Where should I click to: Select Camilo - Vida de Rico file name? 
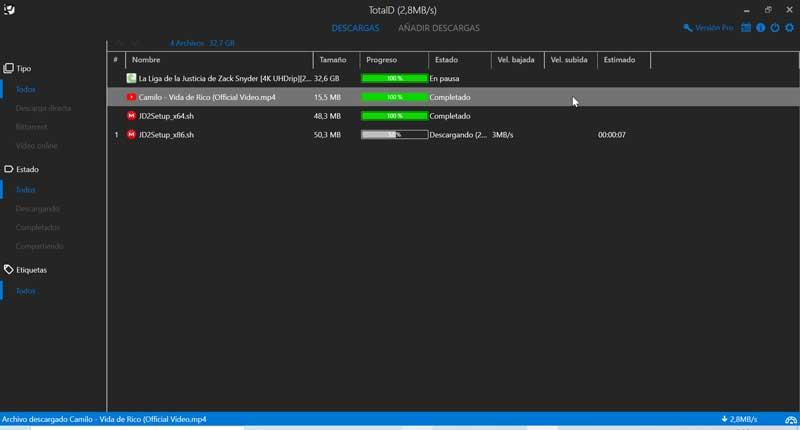[207, 97]
